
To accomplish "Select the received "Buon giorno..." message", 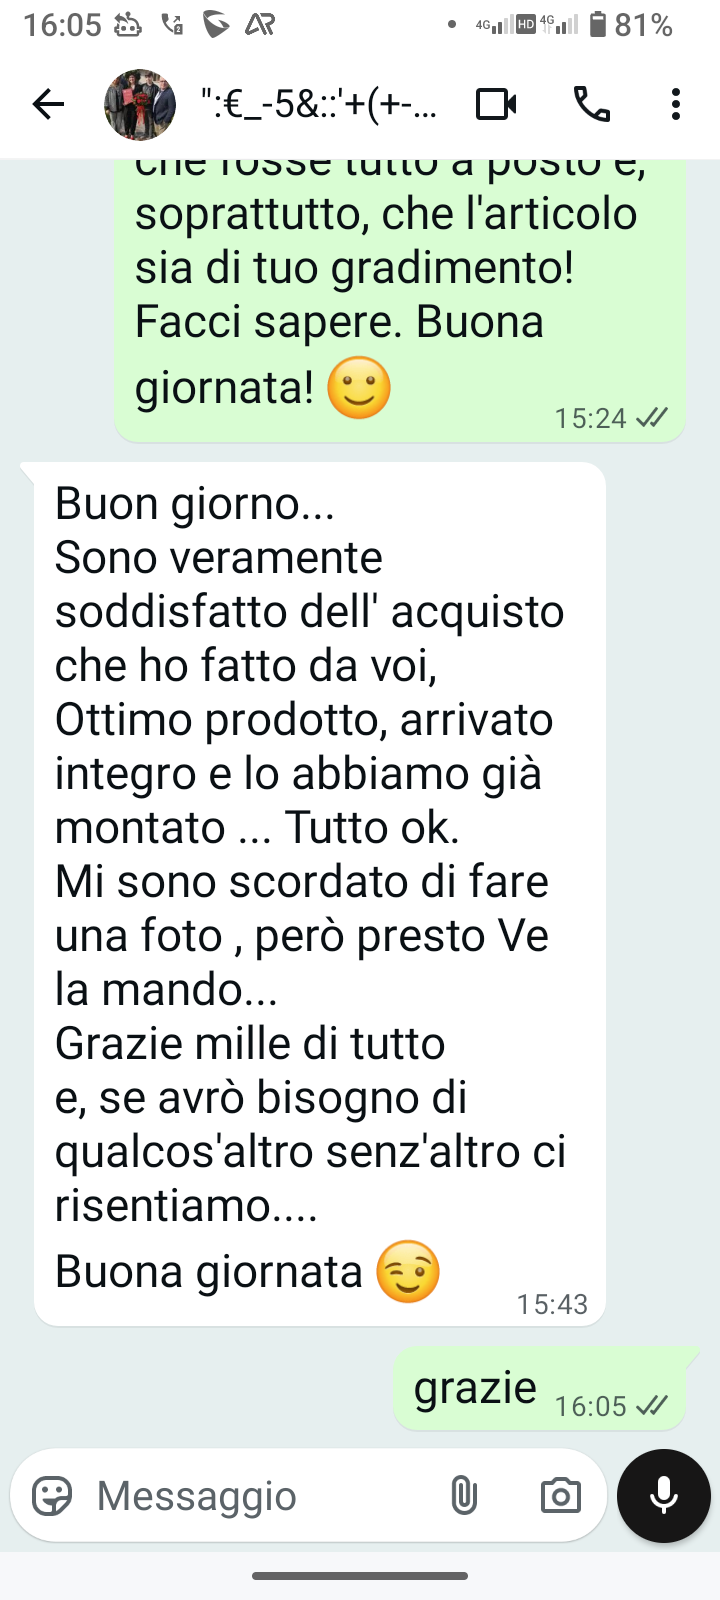I will point(320,894).
